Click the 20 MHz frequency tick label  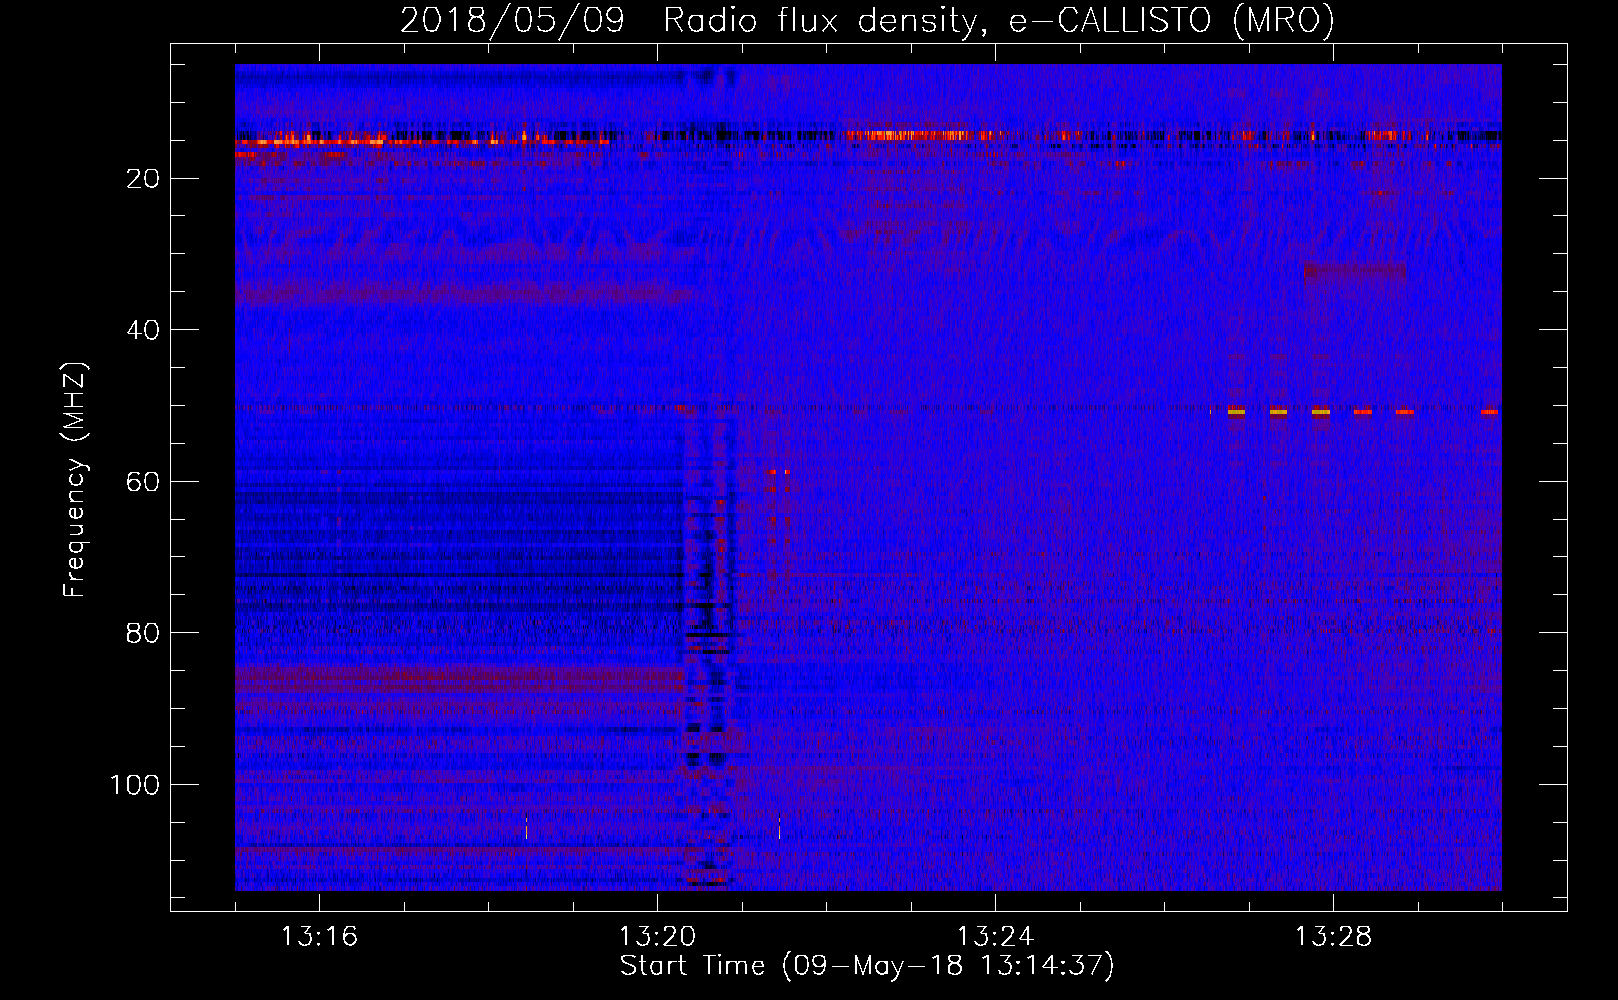click(144, 179)
